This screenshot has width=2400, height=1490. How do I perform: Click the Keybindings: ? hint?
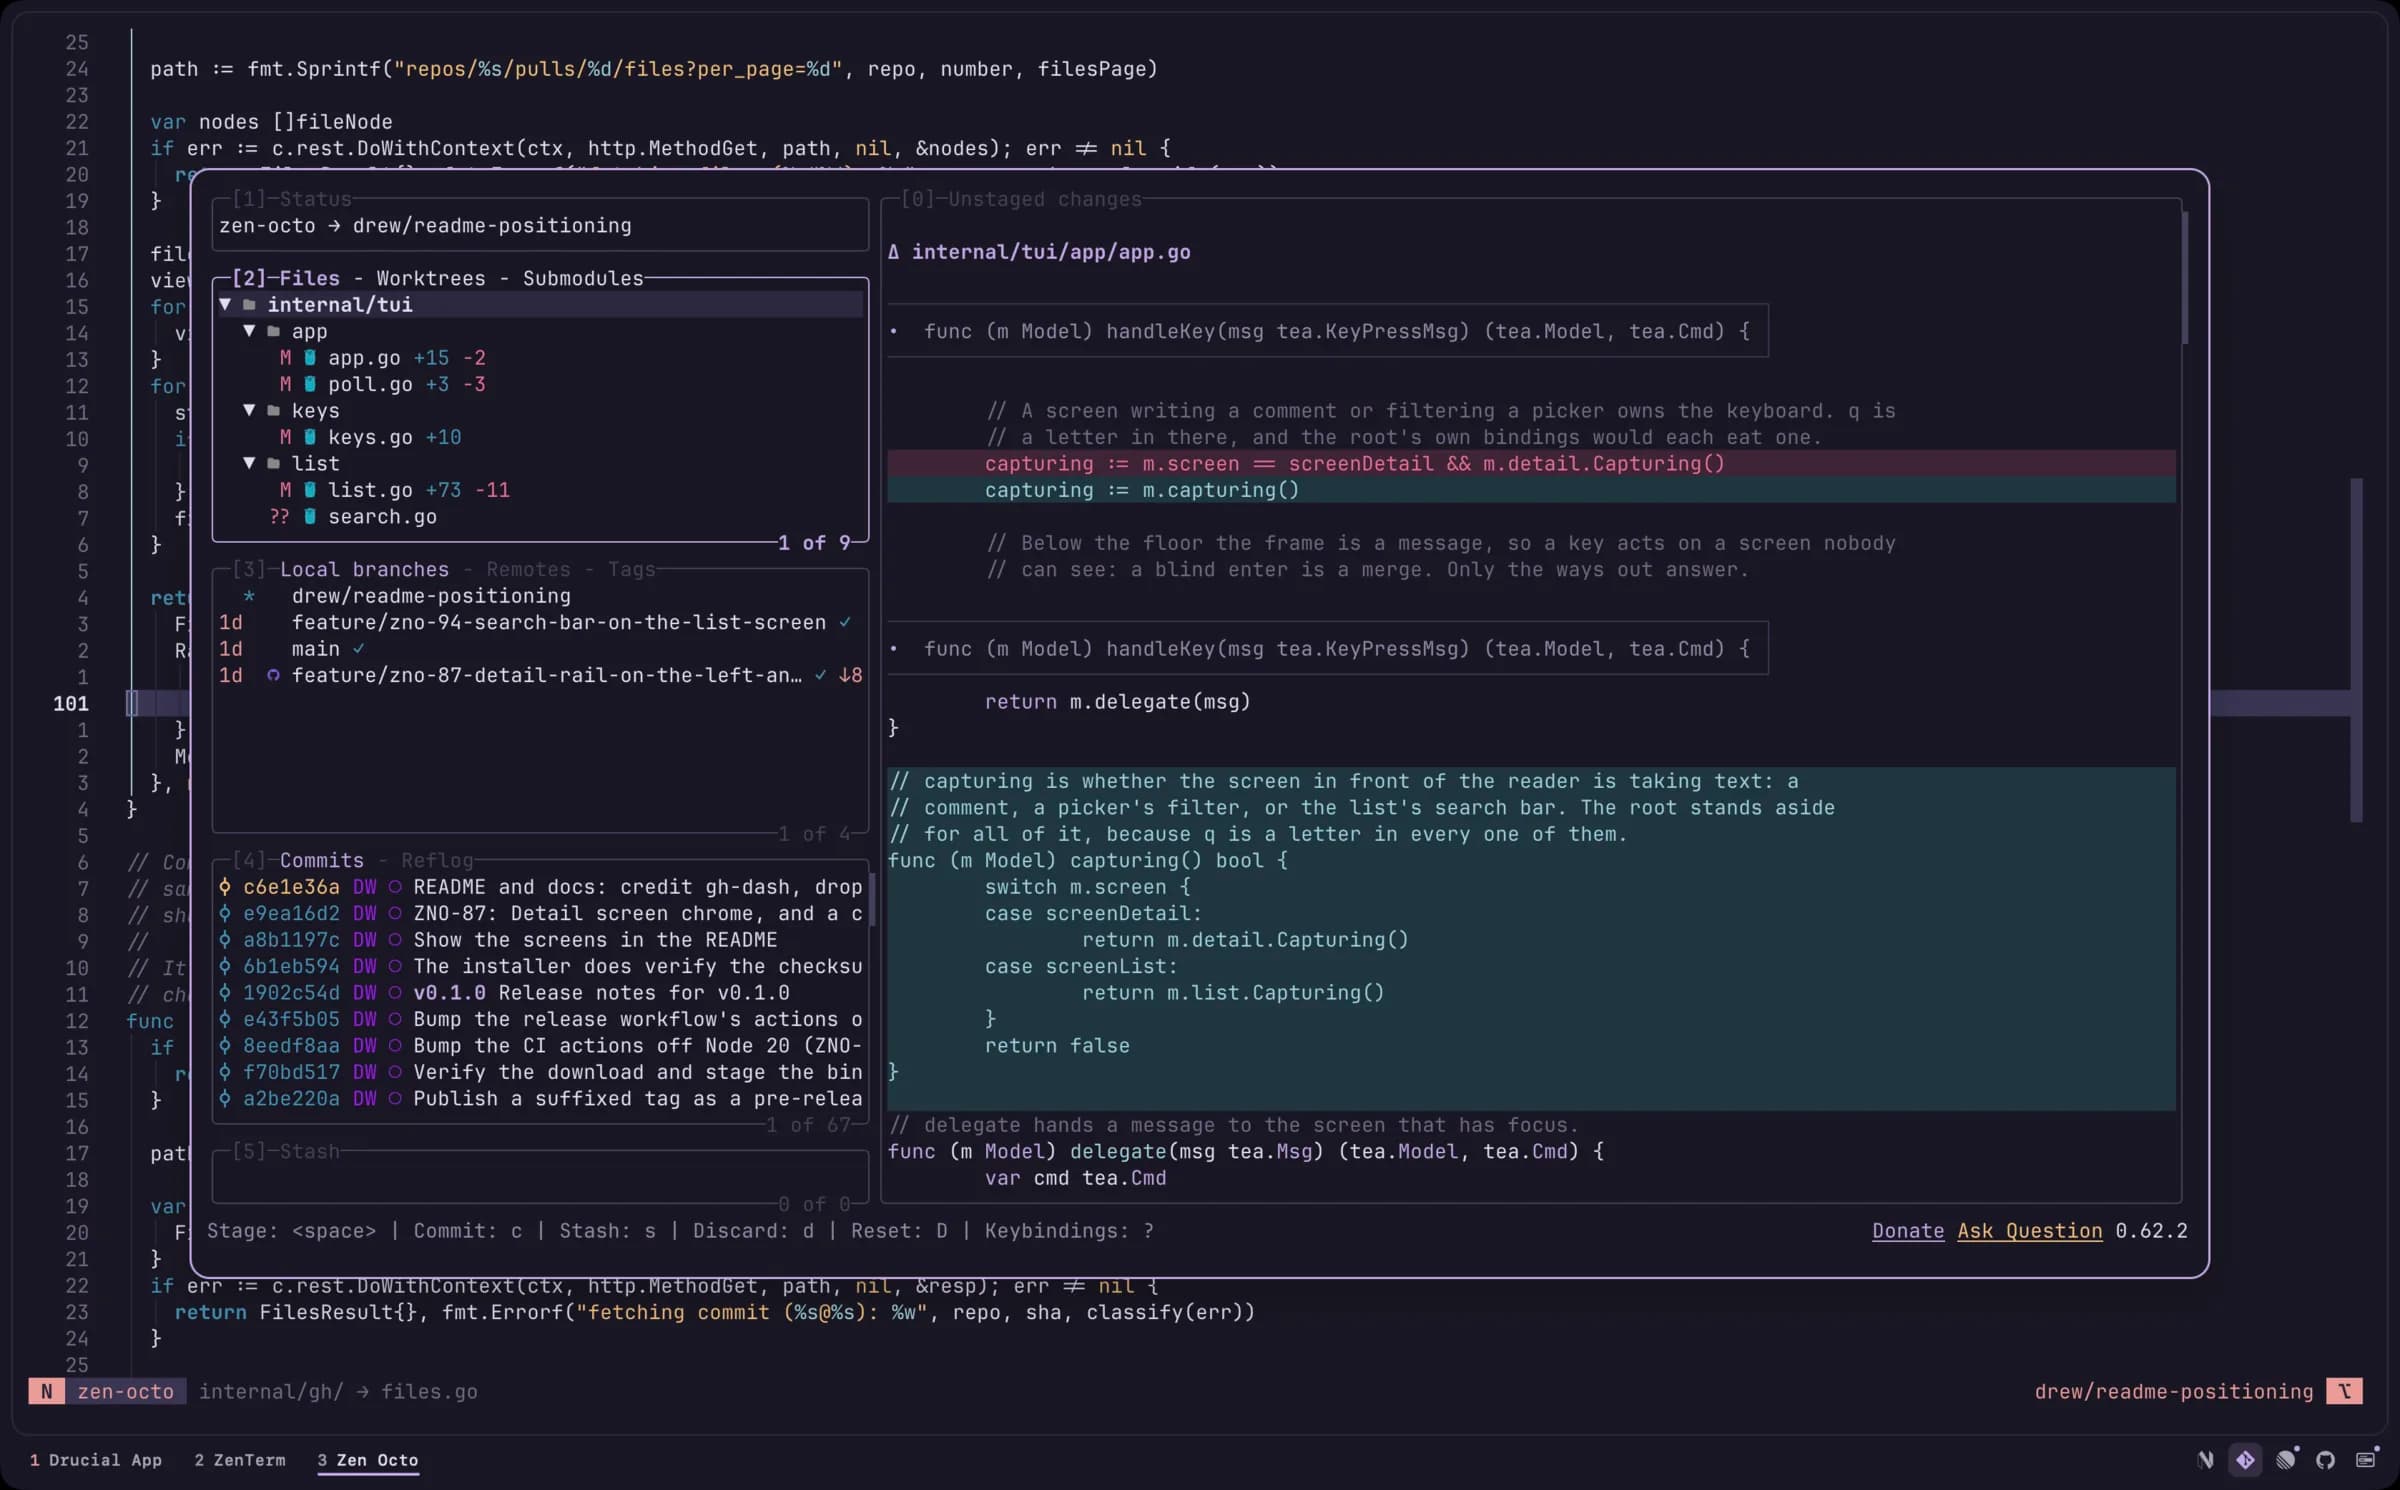(1069, 1231)
